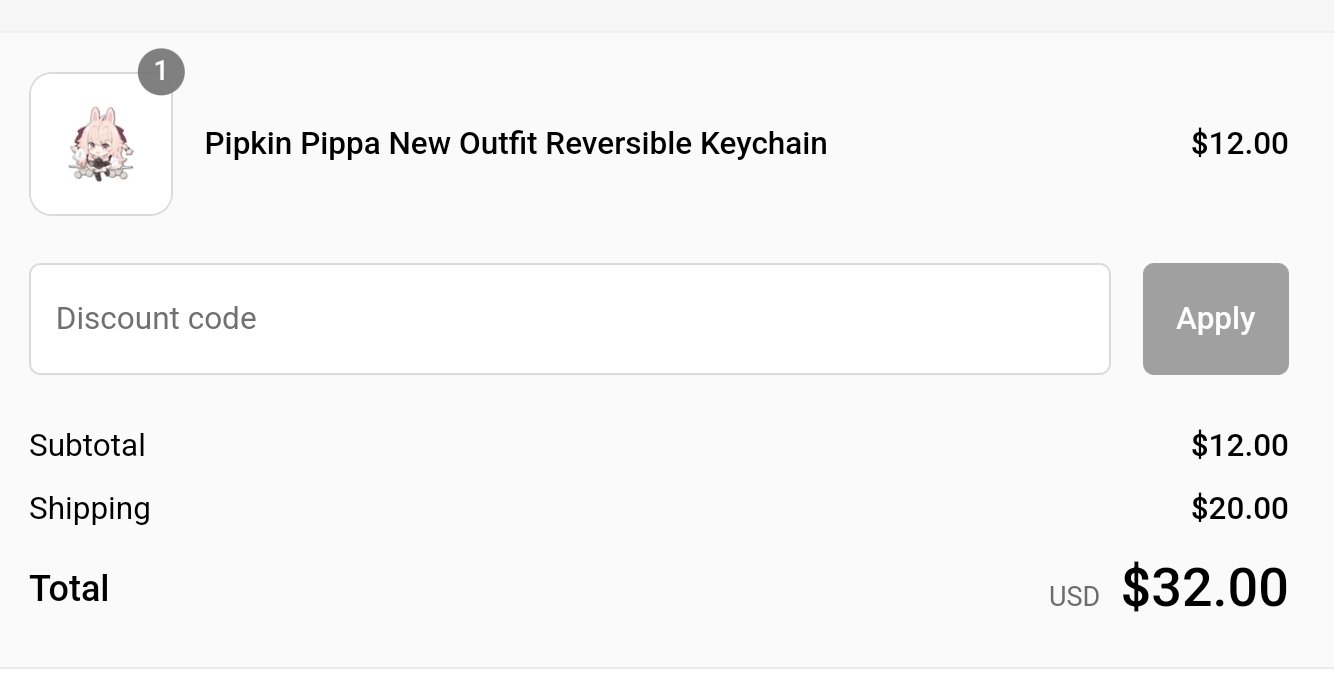This screenshot has height=673, width=1334.
Task: Click the quantity badge showing 1
Action: (x=161, y=72)
